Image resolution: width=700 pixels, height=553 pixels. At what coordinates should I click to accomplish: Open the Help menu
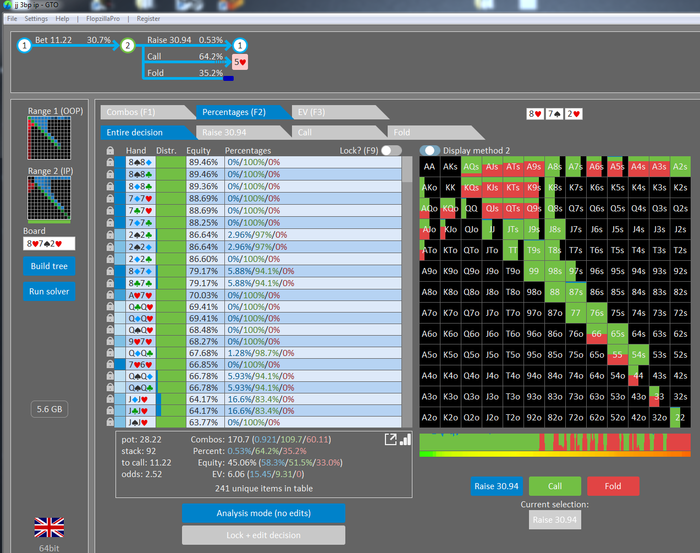[62, 19]
